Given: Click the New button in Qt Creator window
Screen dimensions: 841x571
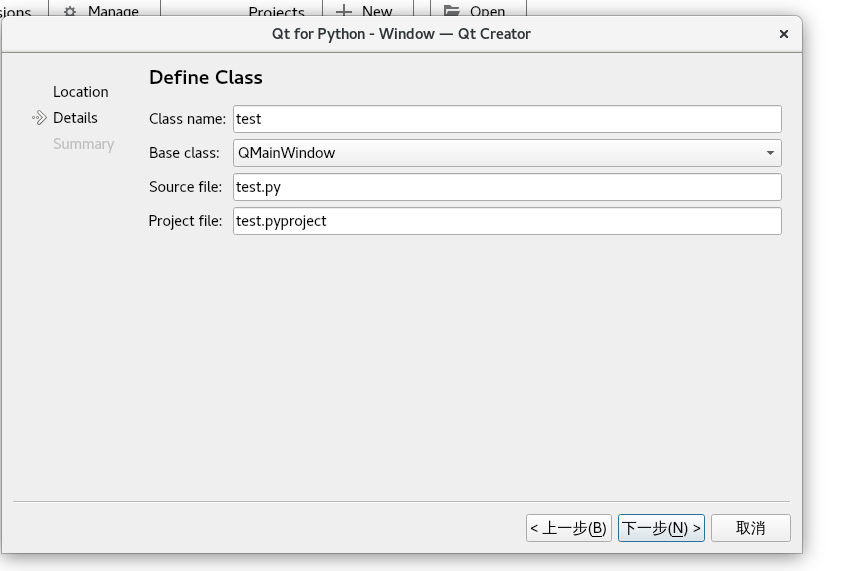Looking at the screenshot, I should point(368,9).
